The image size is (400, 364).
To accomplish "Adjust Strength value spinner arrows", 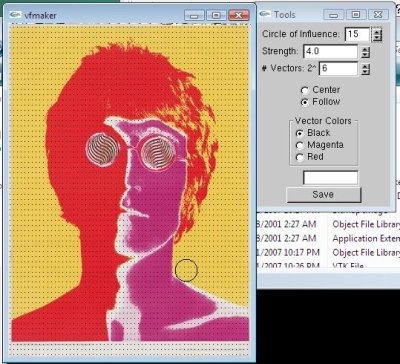I will tap(366, 52).
